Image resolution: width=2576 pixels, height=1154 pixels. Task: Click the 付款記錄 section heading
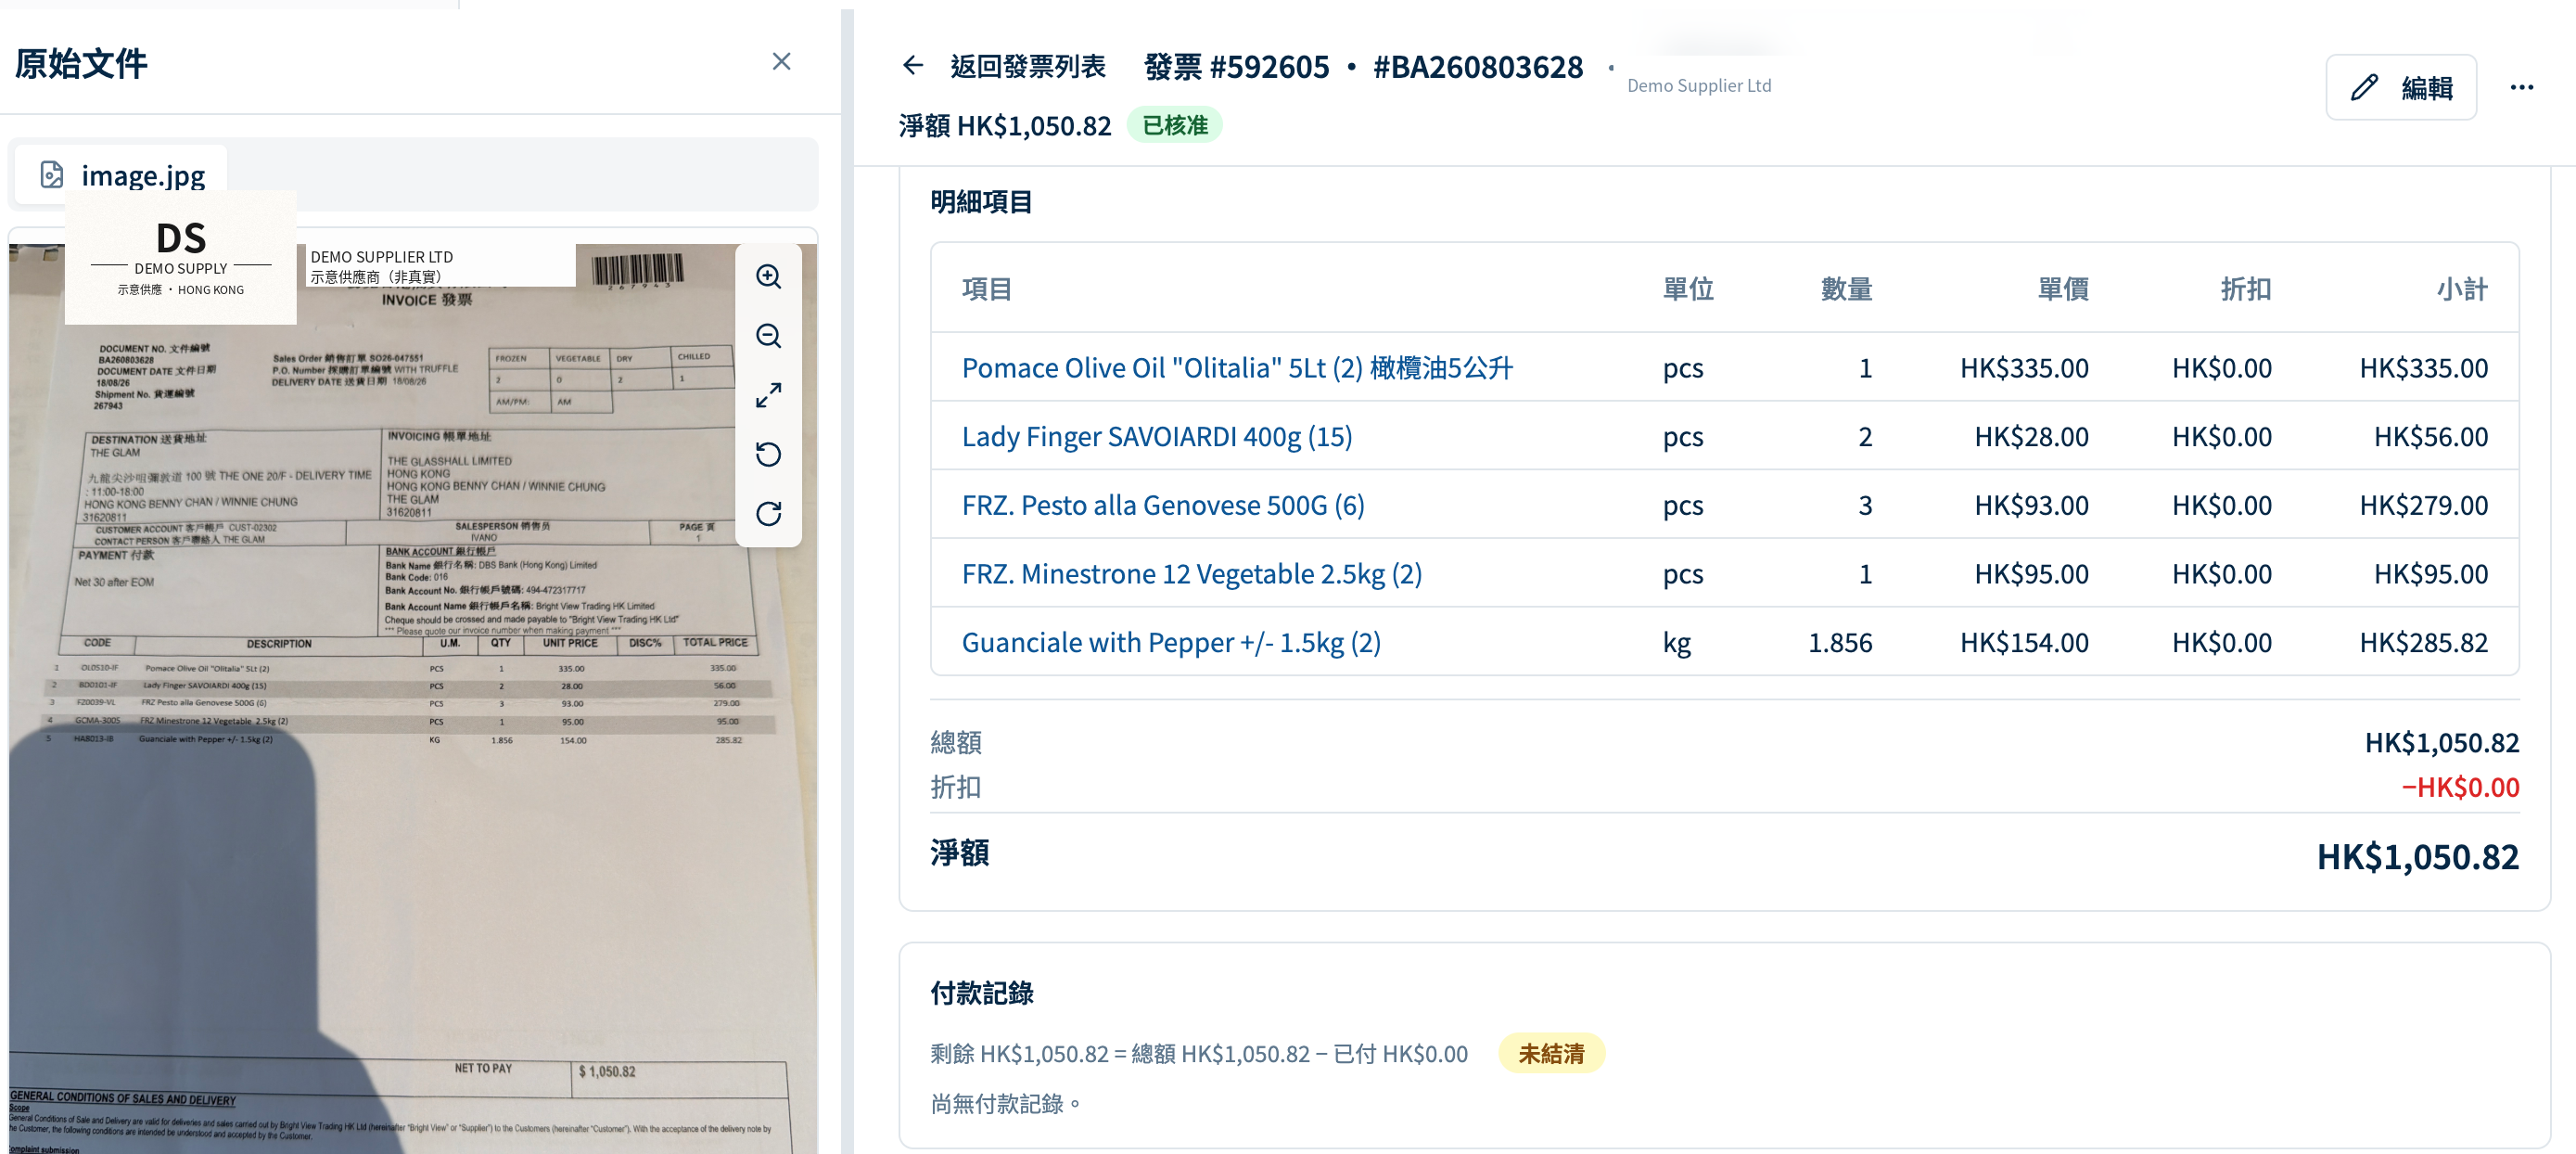coord(981,993)
